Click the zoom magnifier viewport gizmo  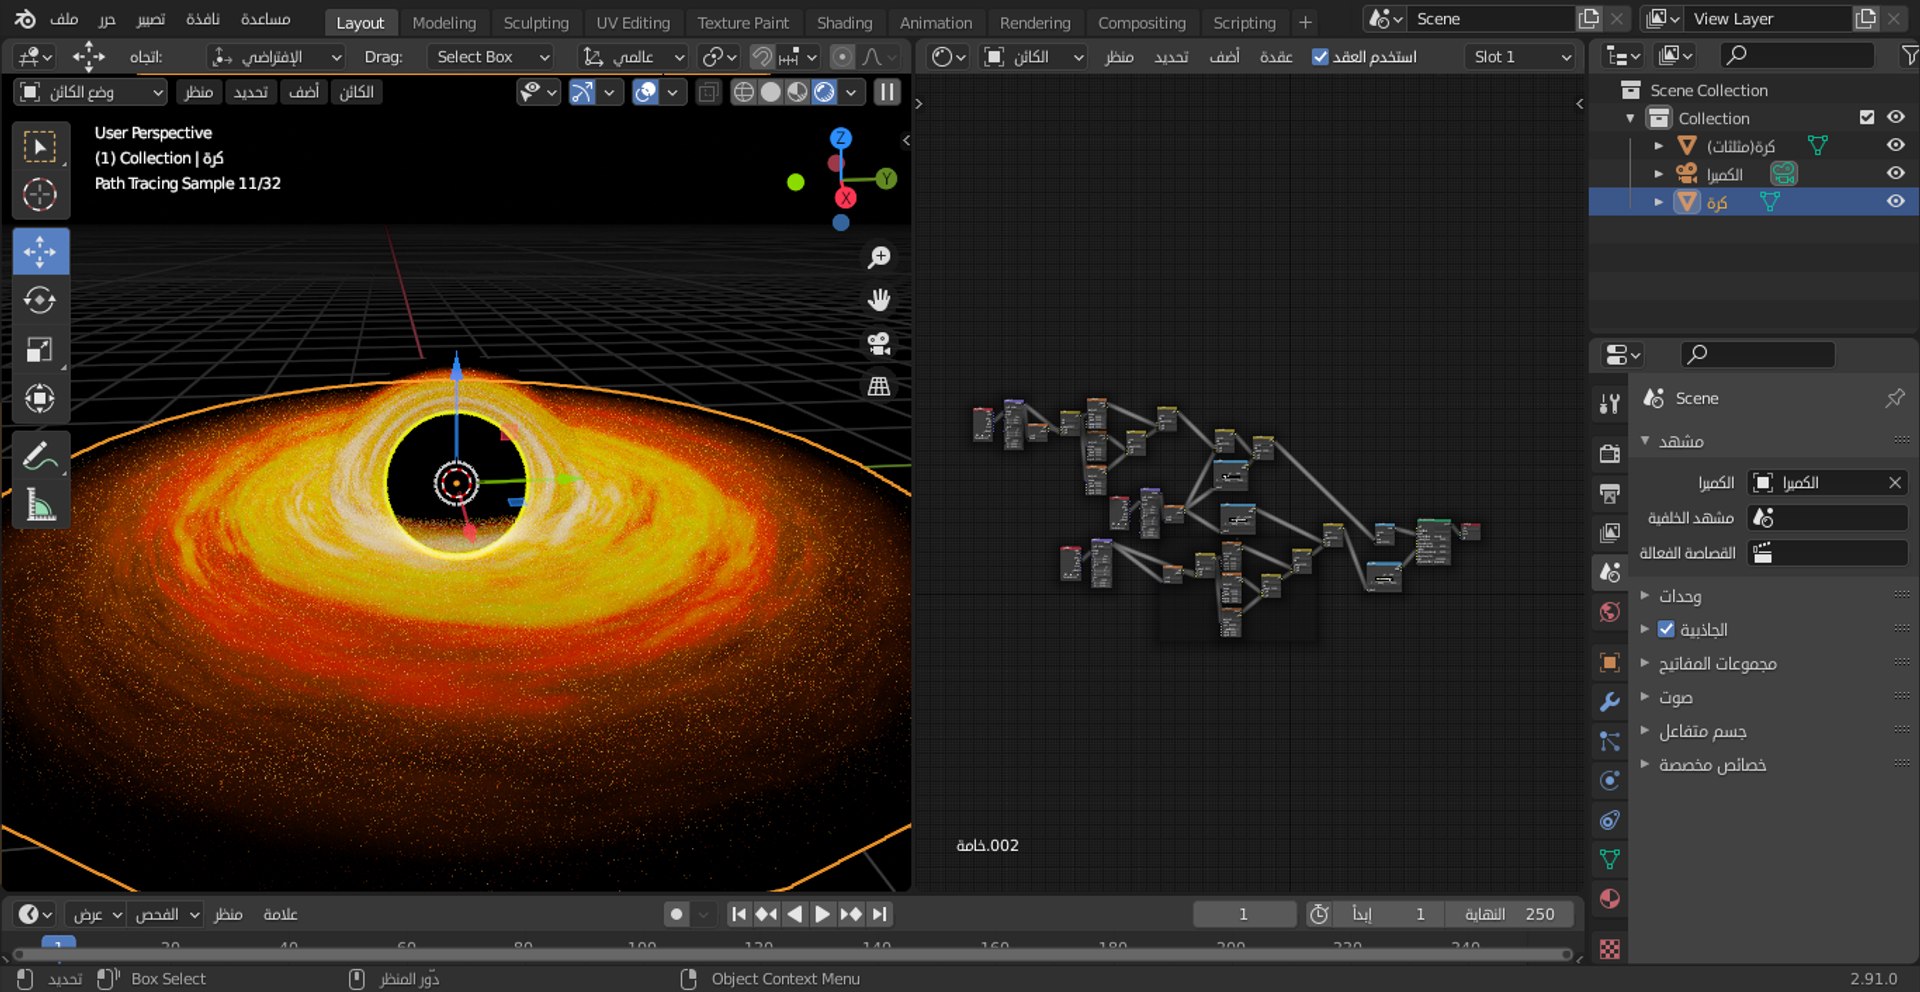879,258
